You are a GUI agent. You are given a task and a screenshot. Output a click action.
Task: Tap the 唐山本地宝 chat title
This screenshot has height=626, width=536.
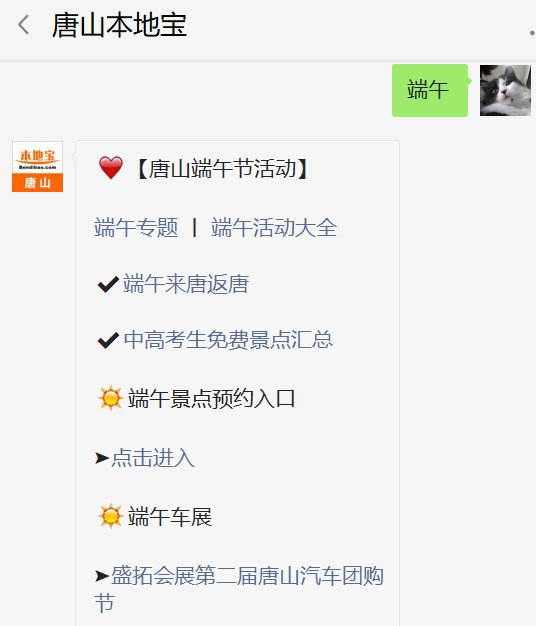(119, 25)
